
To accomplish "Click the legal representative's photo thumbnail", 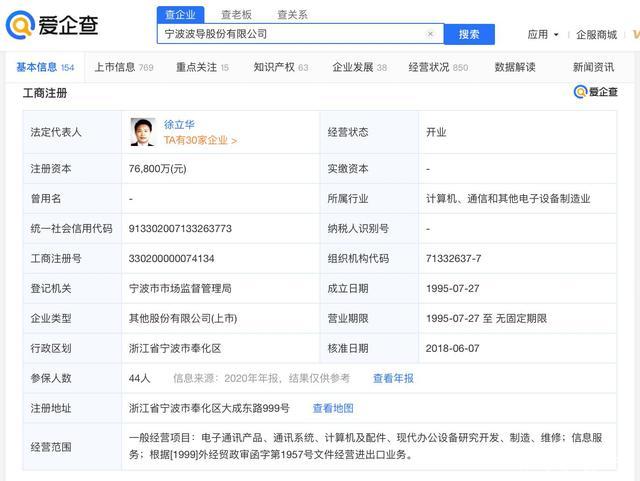I will tap(143, 132).
